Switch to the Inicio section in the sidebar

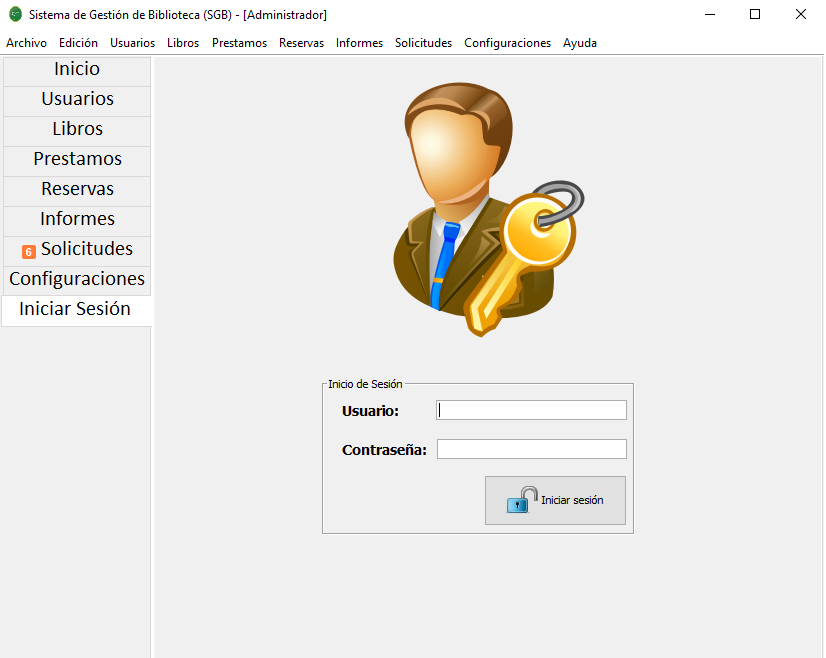(75, 69)
